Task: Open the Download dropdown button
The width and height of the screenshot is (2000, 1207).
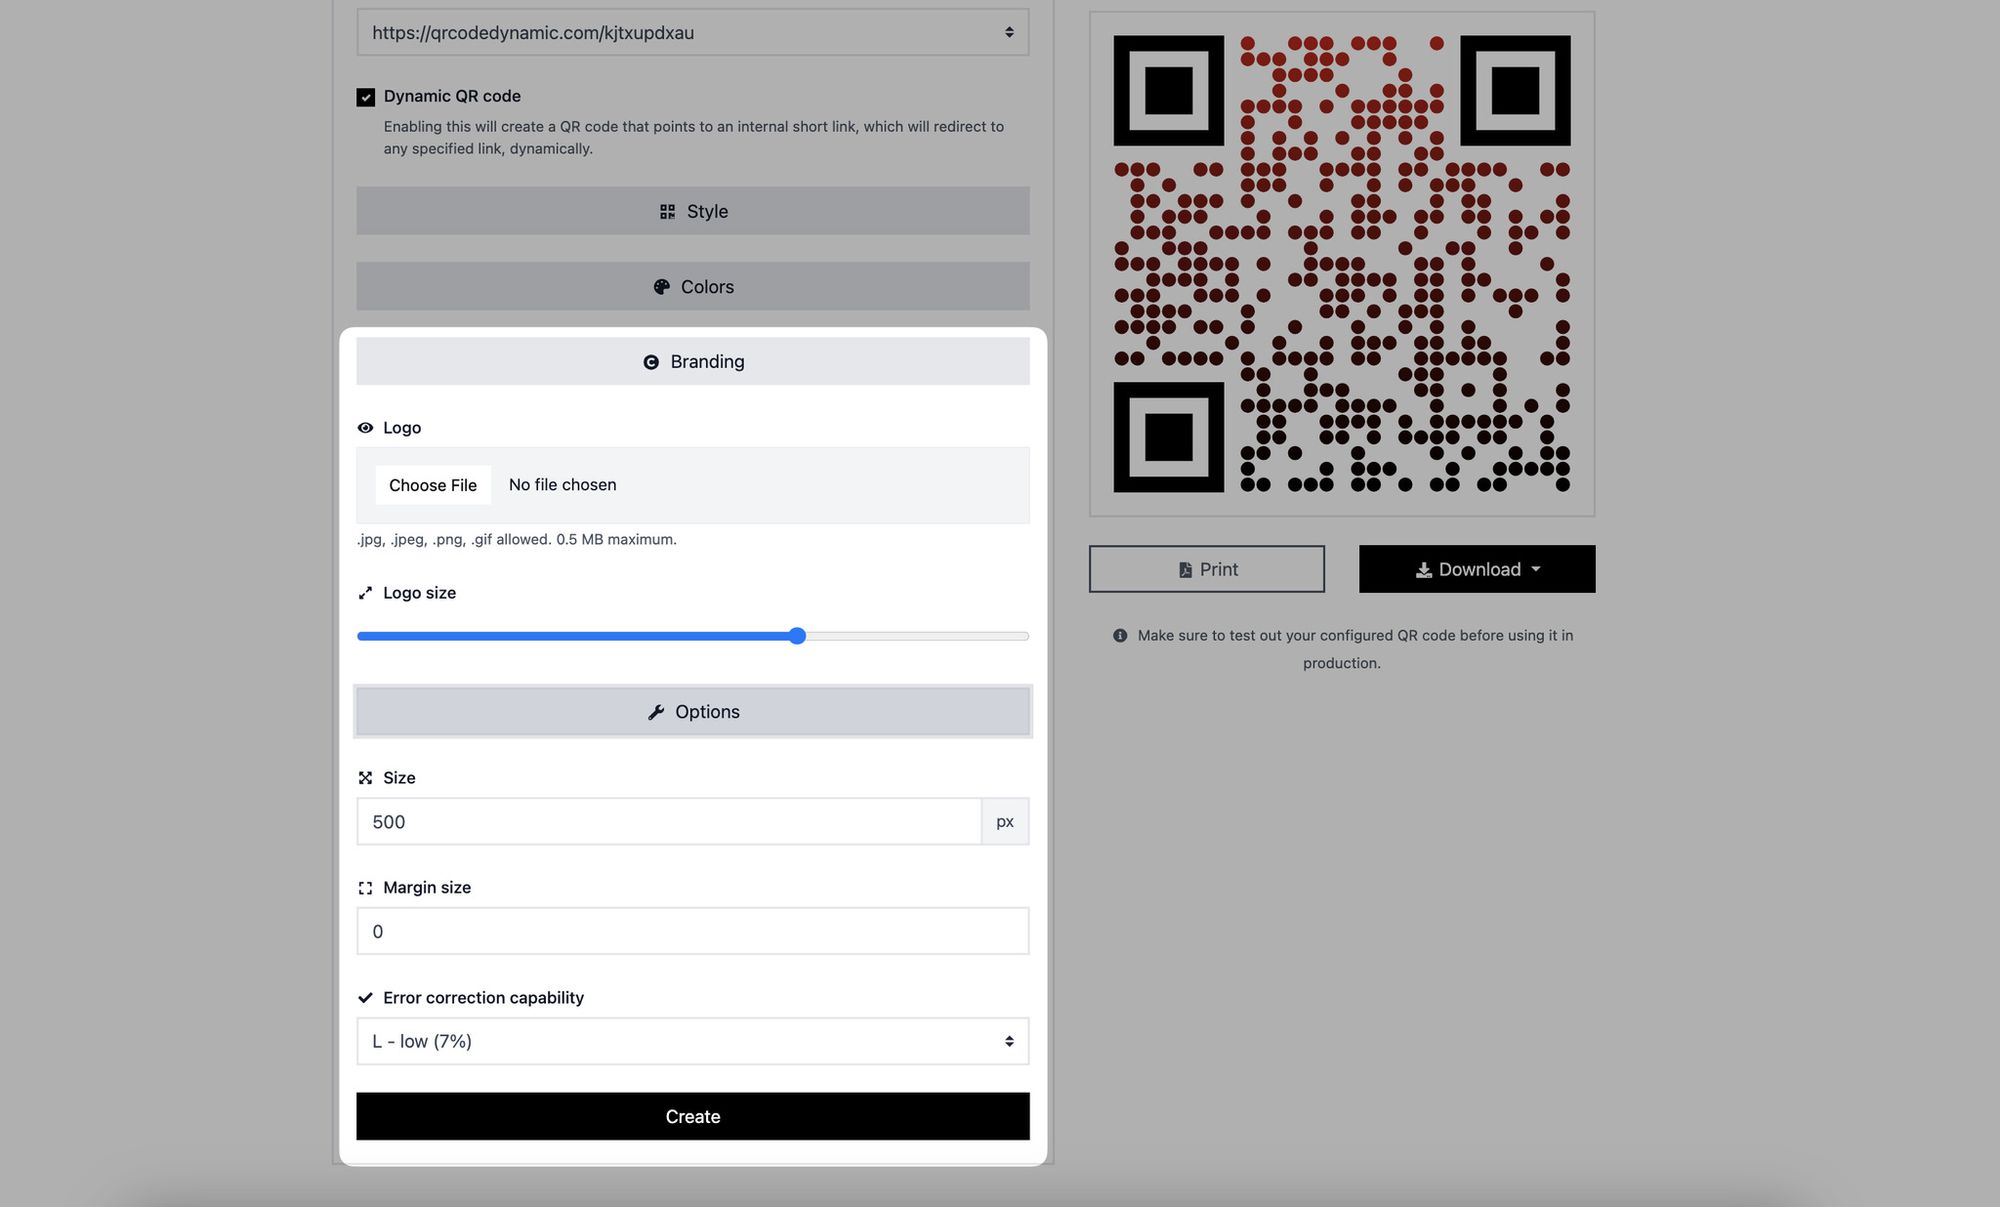Action: pos(1476,569)
